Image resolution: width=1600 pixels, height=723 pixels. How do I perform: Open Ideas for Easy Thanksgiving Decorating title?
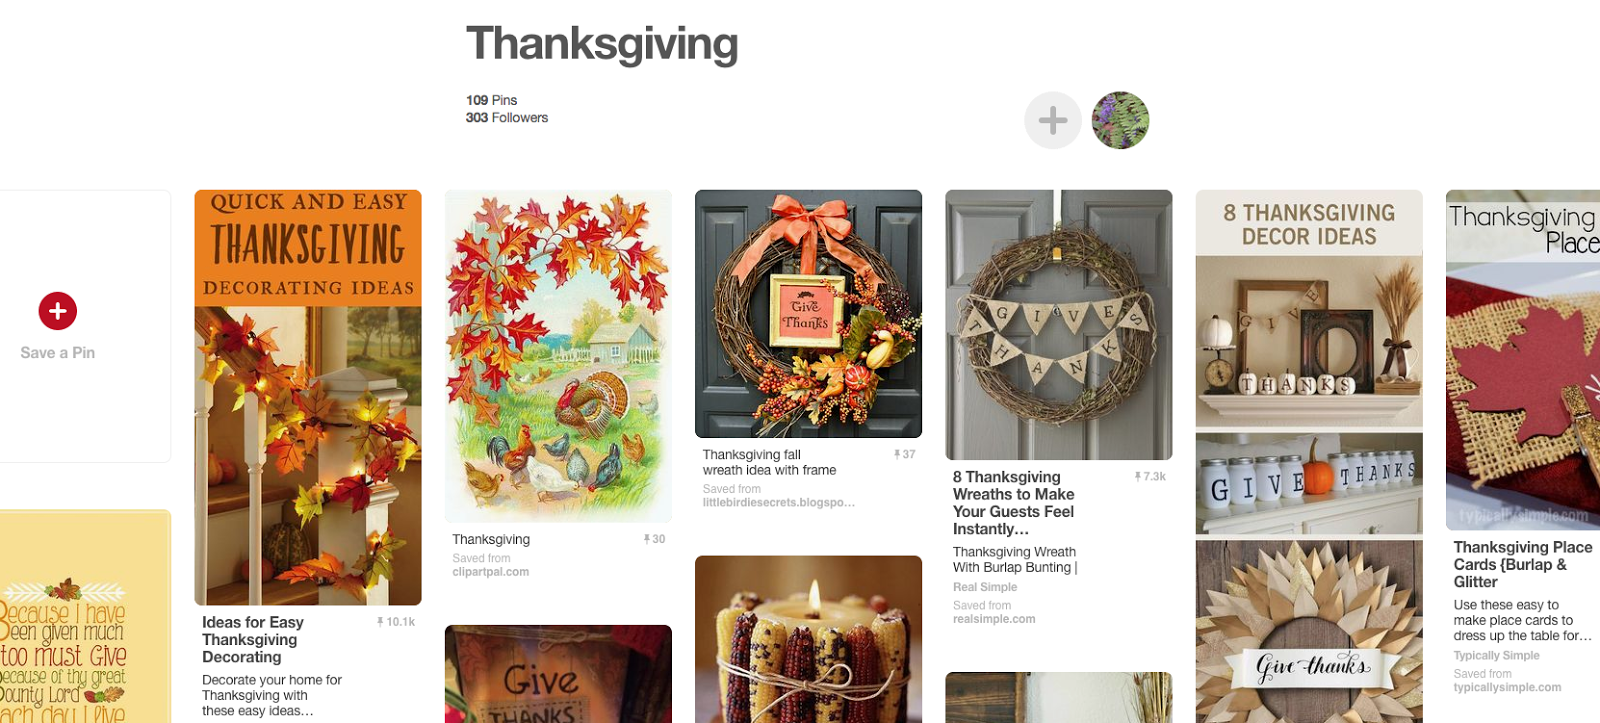tap(253, 639)
